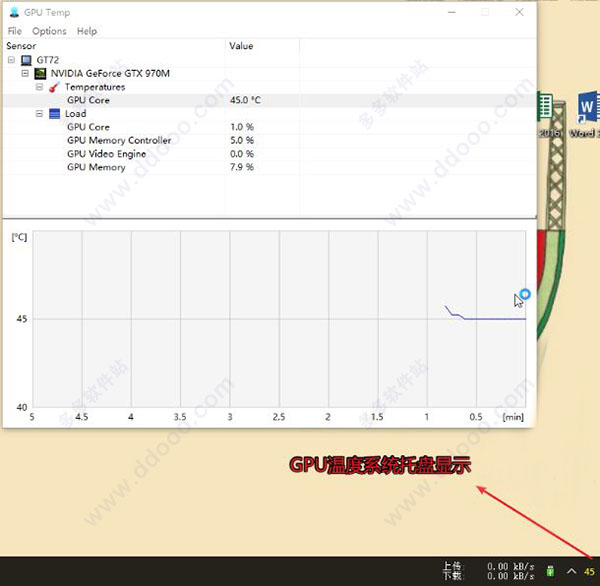Click the Temperatures label

[95, 87]
